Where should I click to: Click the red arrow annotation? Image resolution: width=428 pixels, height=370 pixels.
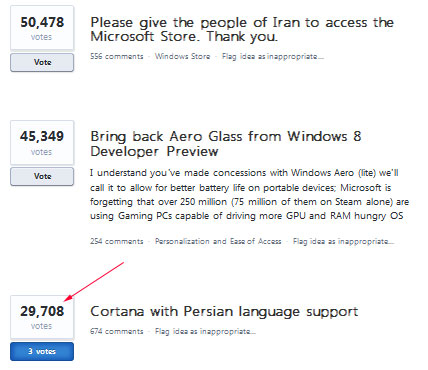(94, 281)
